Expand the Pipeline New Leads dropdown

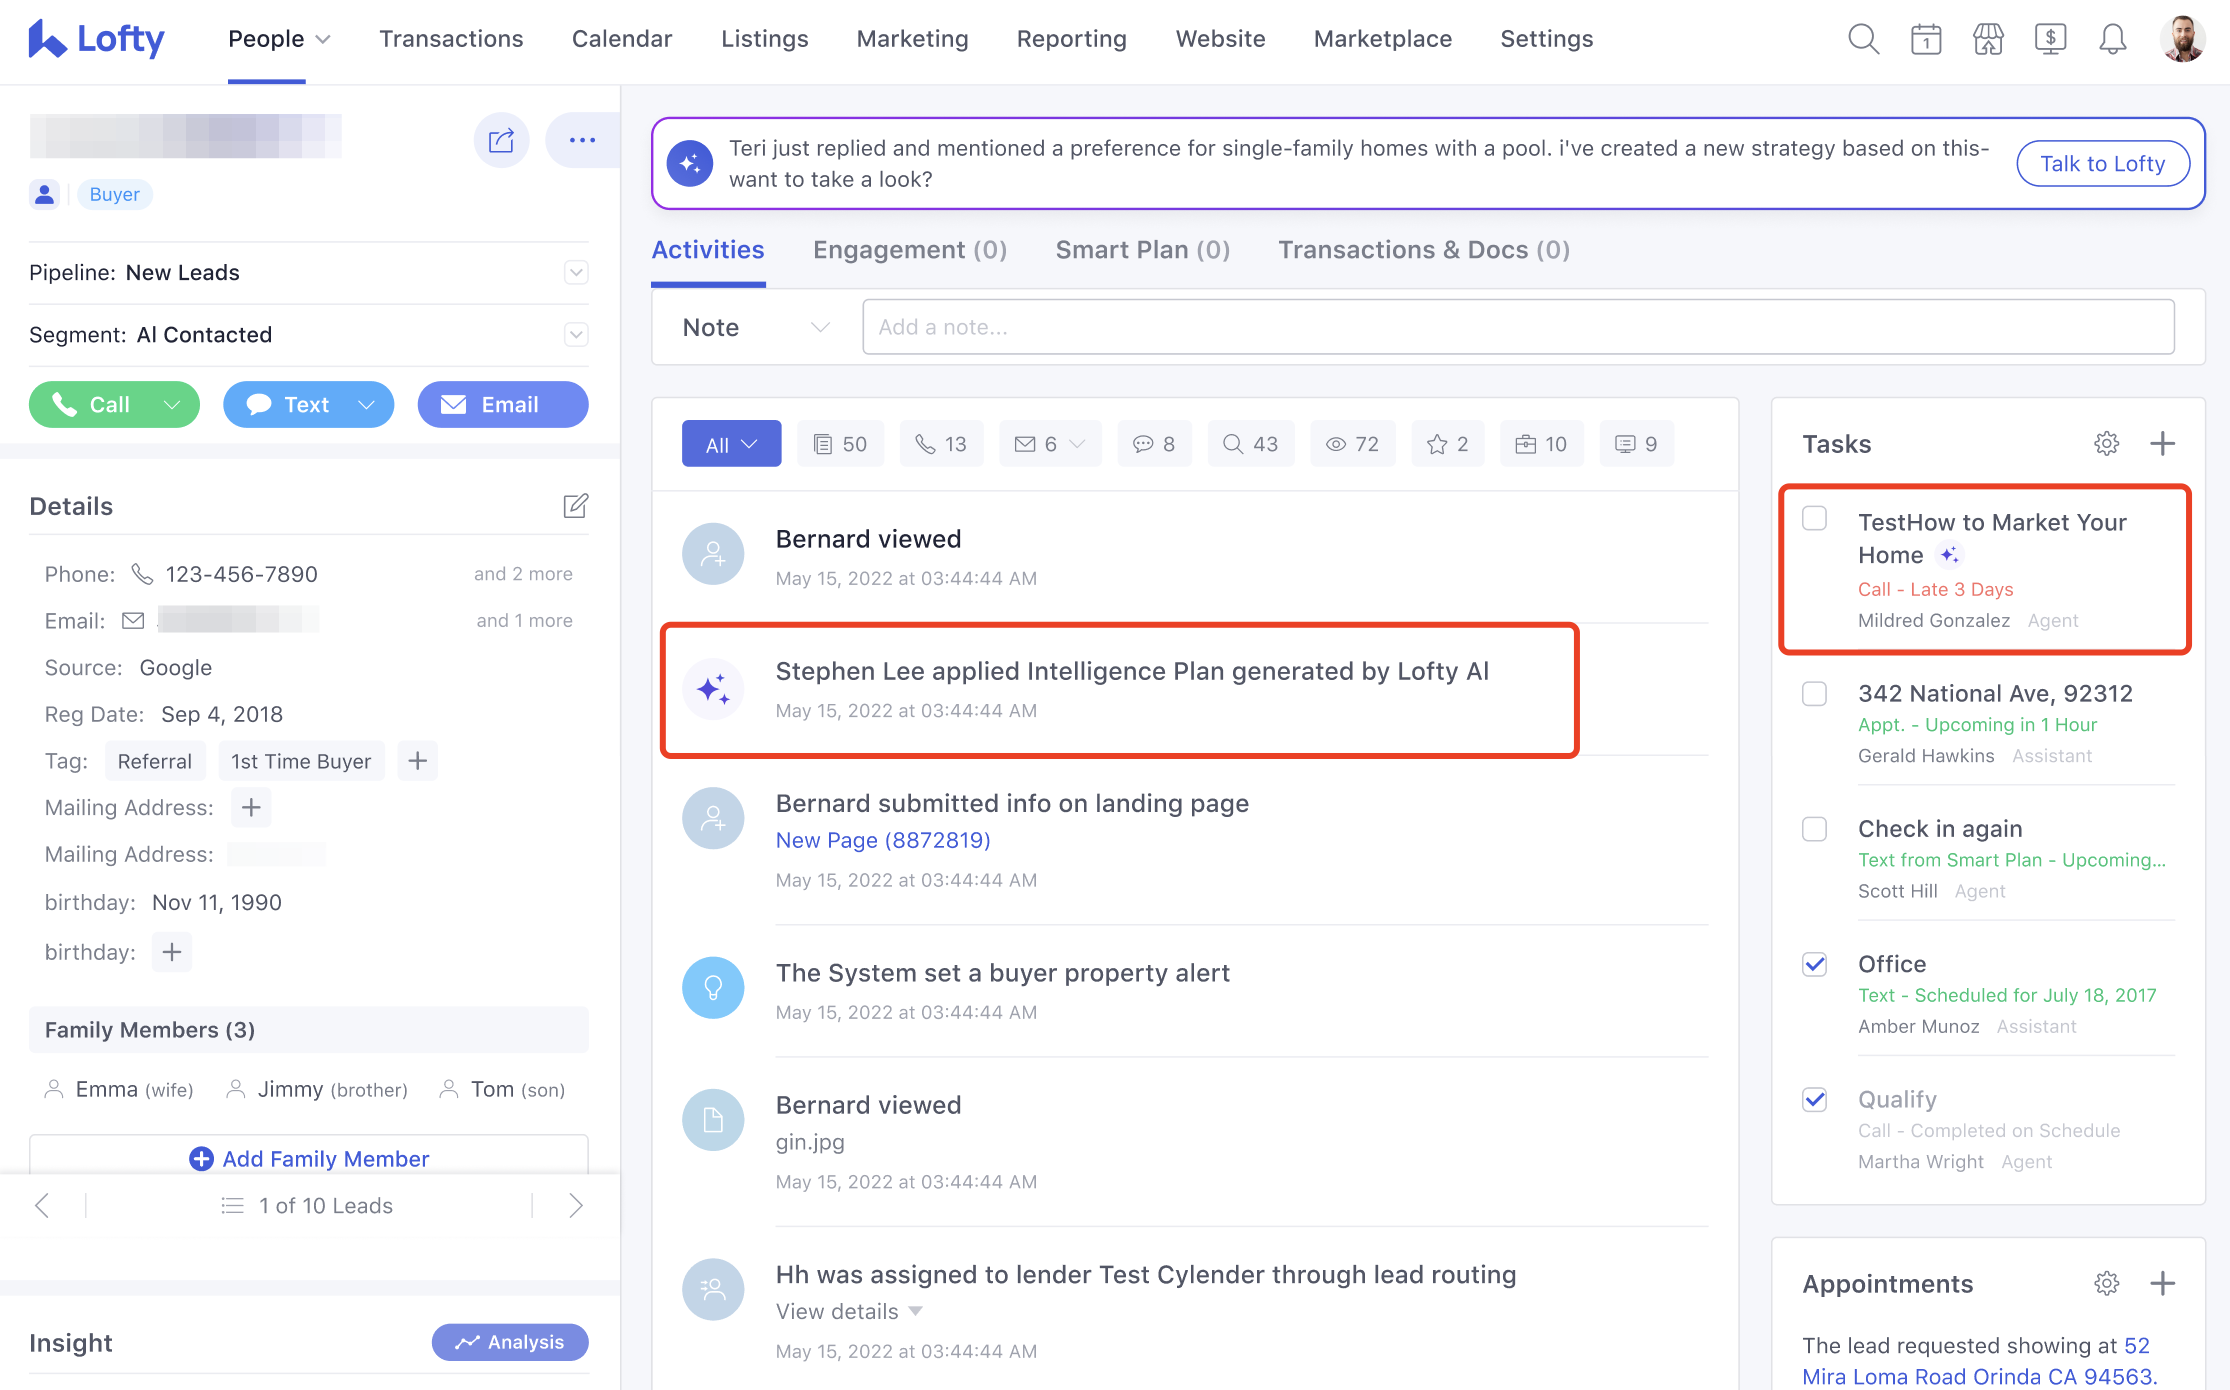[x=576, y=272]
